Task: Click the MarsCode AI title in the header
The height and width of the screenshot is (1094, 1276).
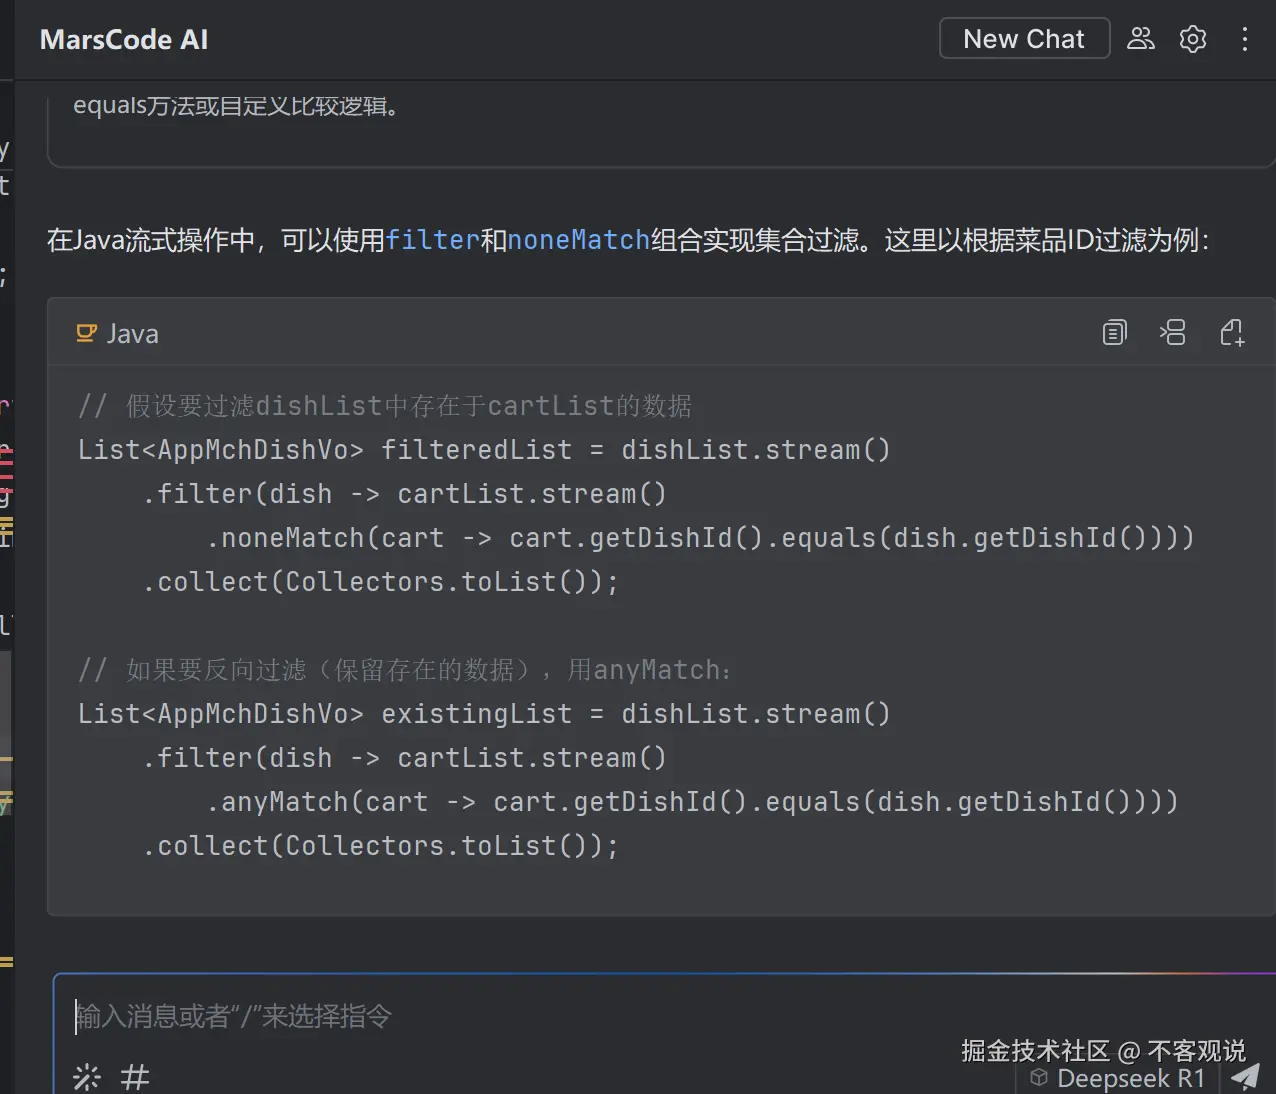Action: [123, 40]
